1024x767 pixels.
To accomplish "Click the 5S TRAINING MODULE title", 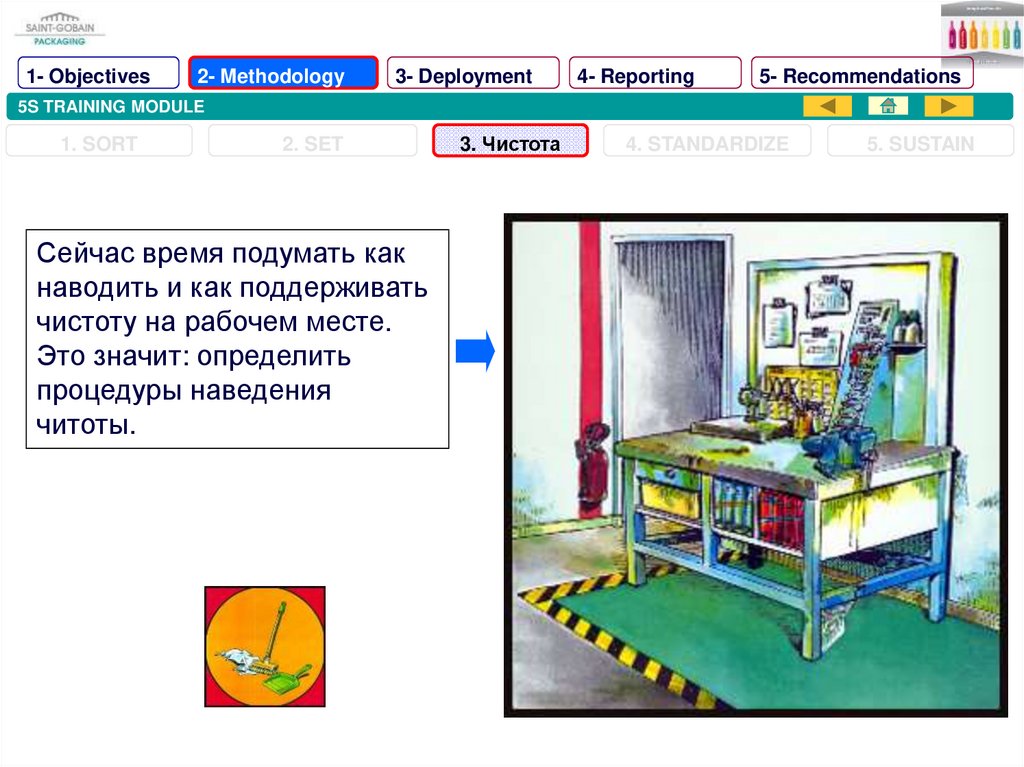I will 111,106.
